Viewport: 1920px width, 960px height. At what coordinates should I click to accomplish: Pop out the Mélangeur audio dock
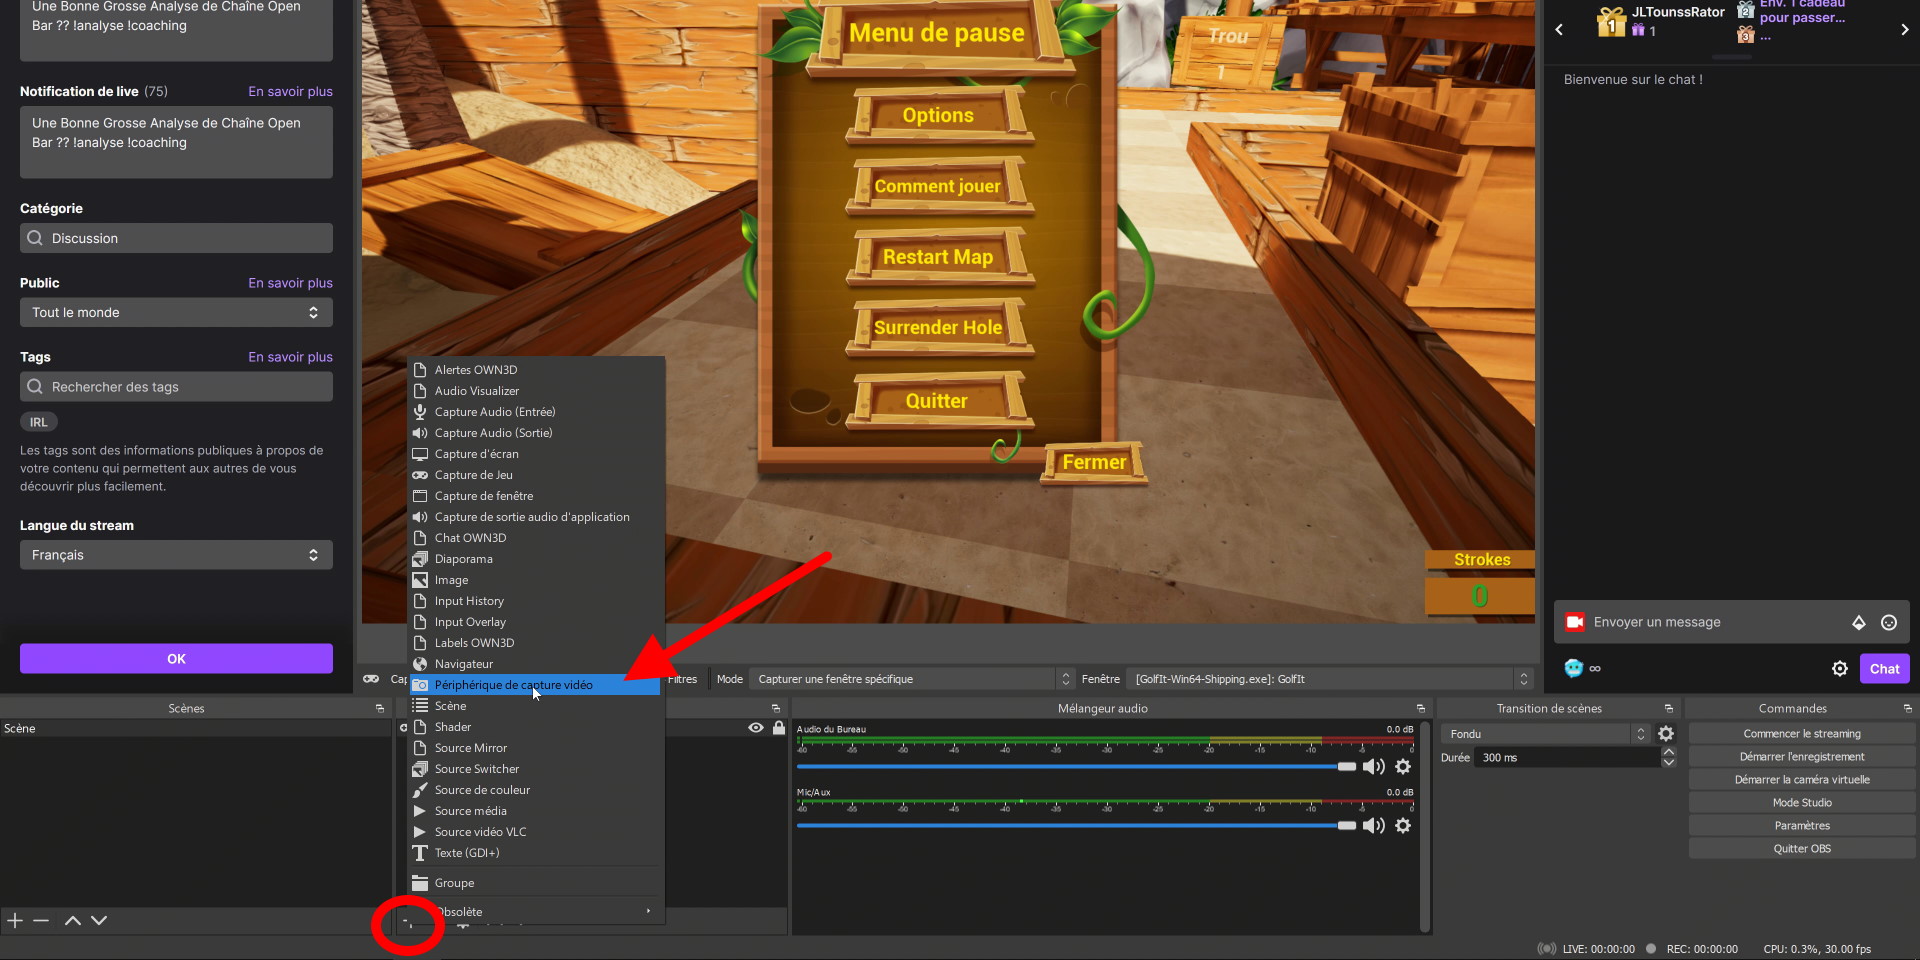pos(1420,708)
